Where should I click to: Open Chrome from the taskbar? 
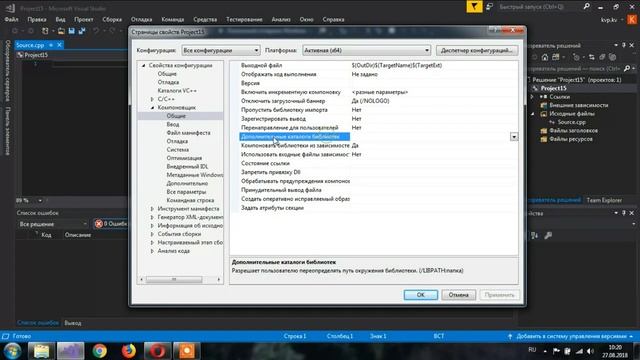pos(99,351)
